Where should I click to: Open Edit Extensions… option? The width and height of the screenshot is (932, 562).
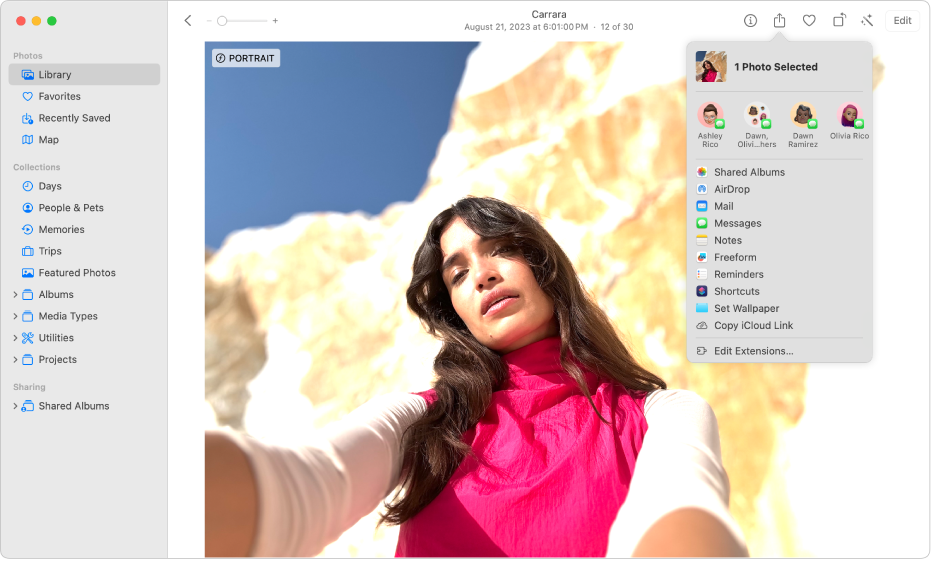pos(753,352)
